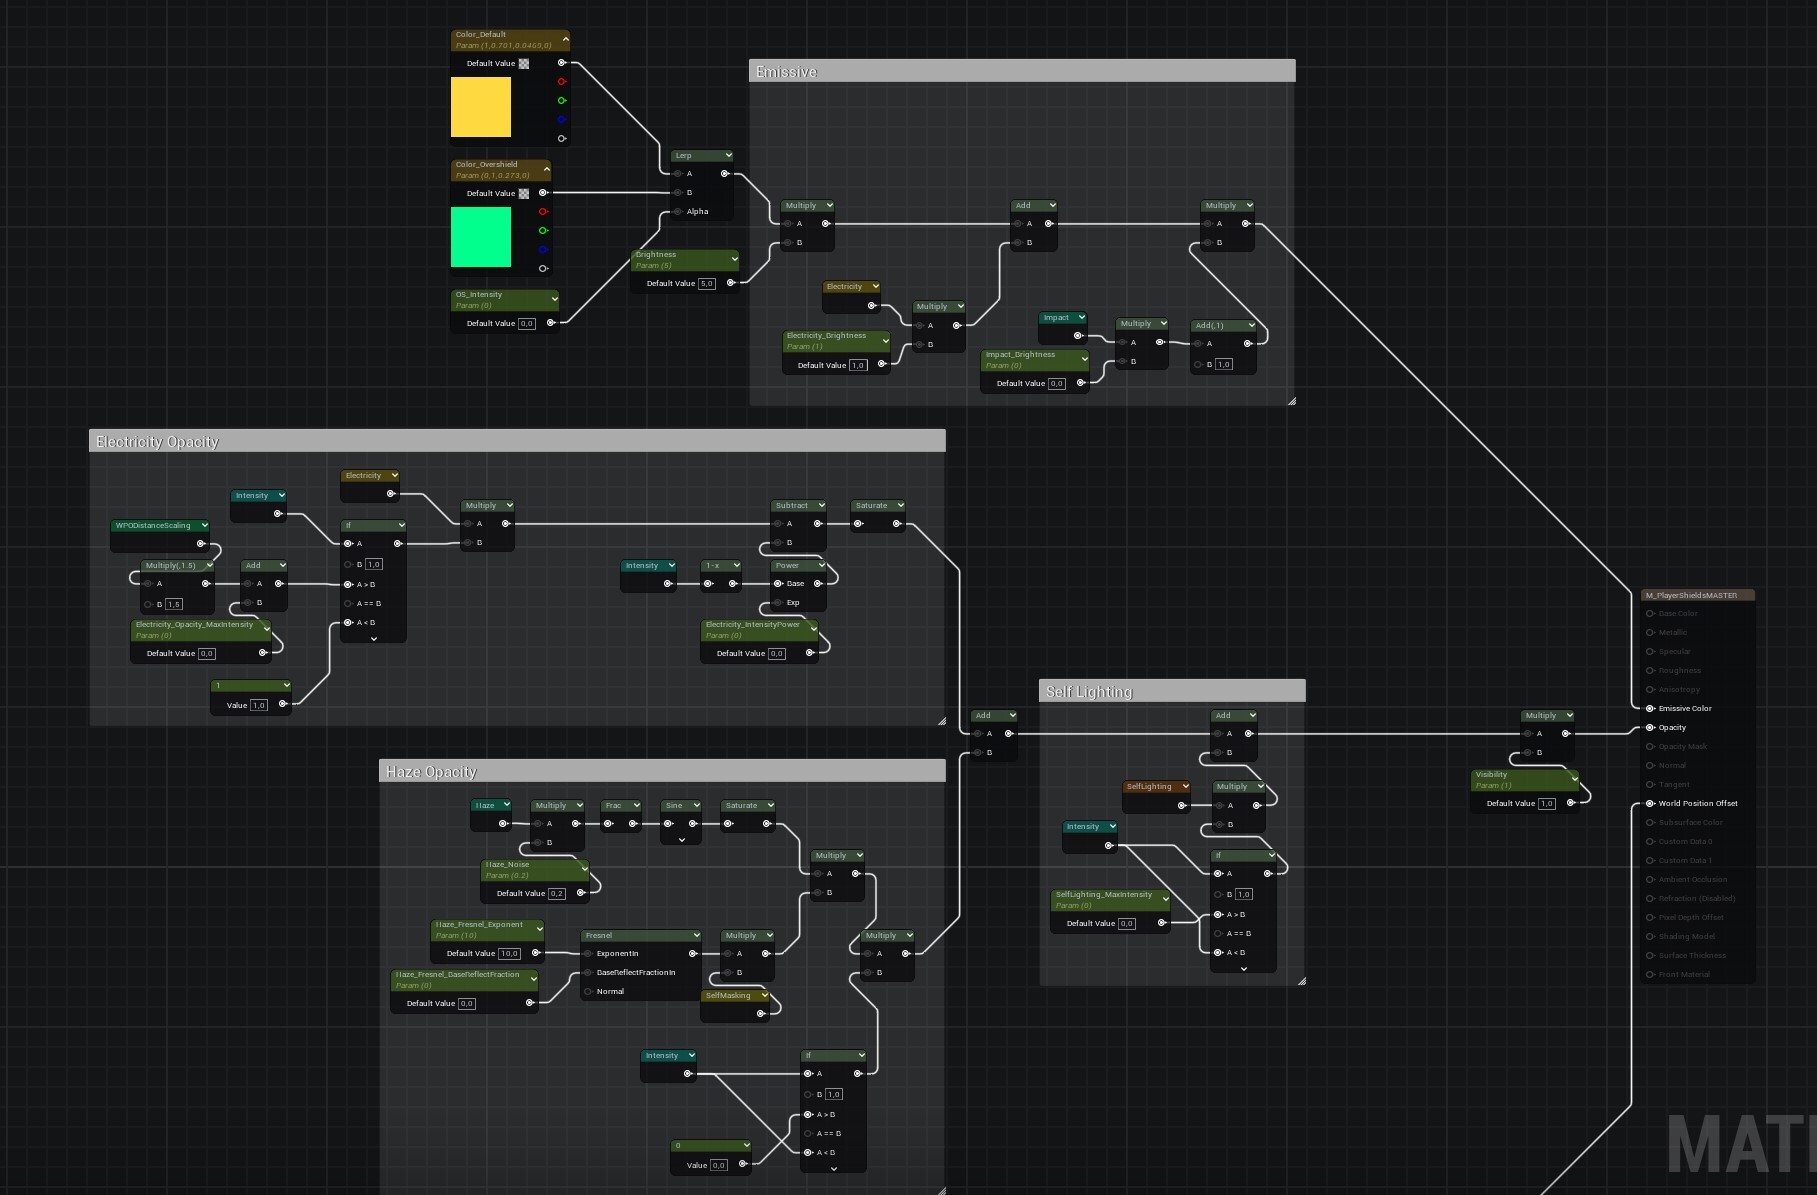The height and width of the screenshot is (1195, 1817).
Task: Click the Base input pin on the Power node
Action: tap(778, 584)
